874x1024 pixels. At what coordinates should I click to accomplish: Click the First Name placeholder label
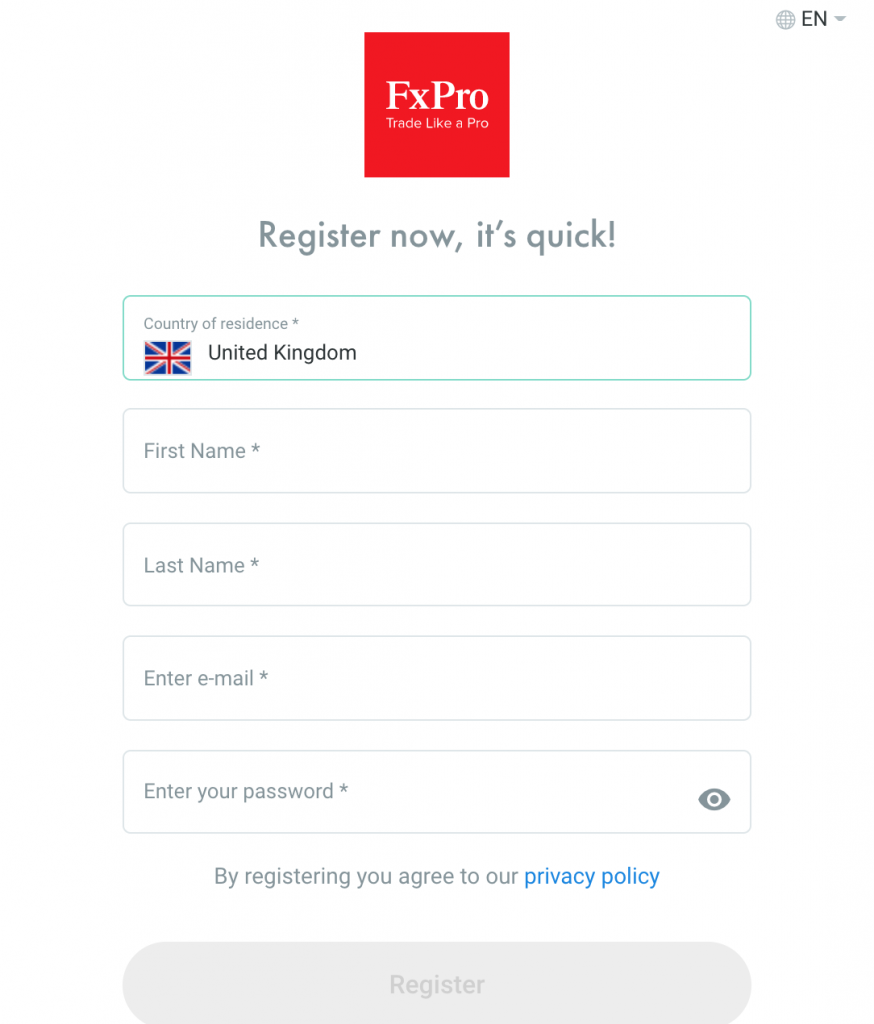click(202, 451)
